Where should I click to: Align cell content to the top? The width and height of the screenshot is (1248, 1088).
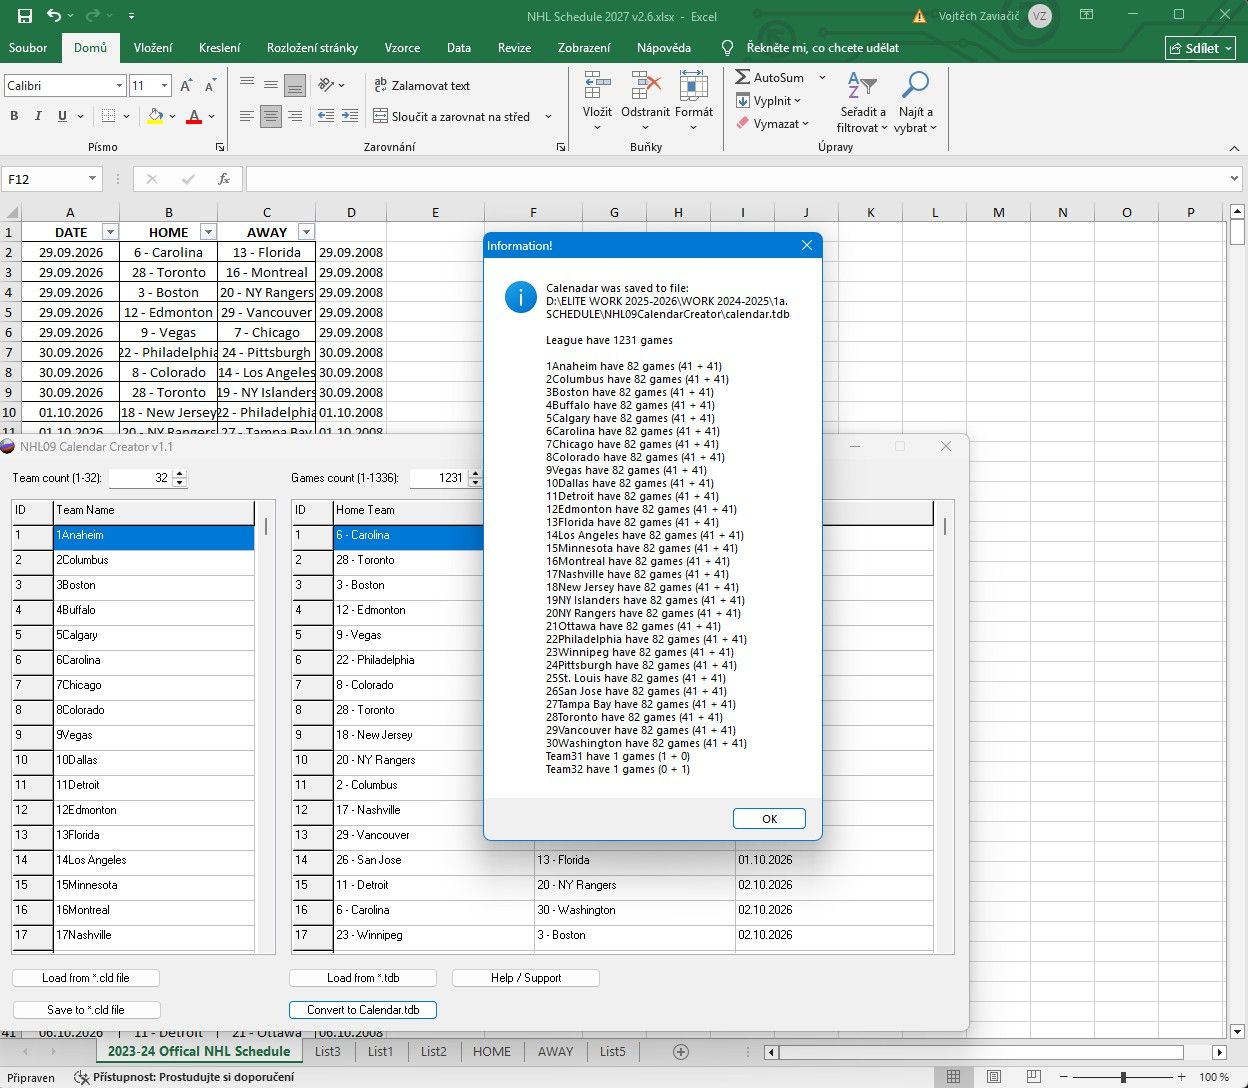(246, 86)
